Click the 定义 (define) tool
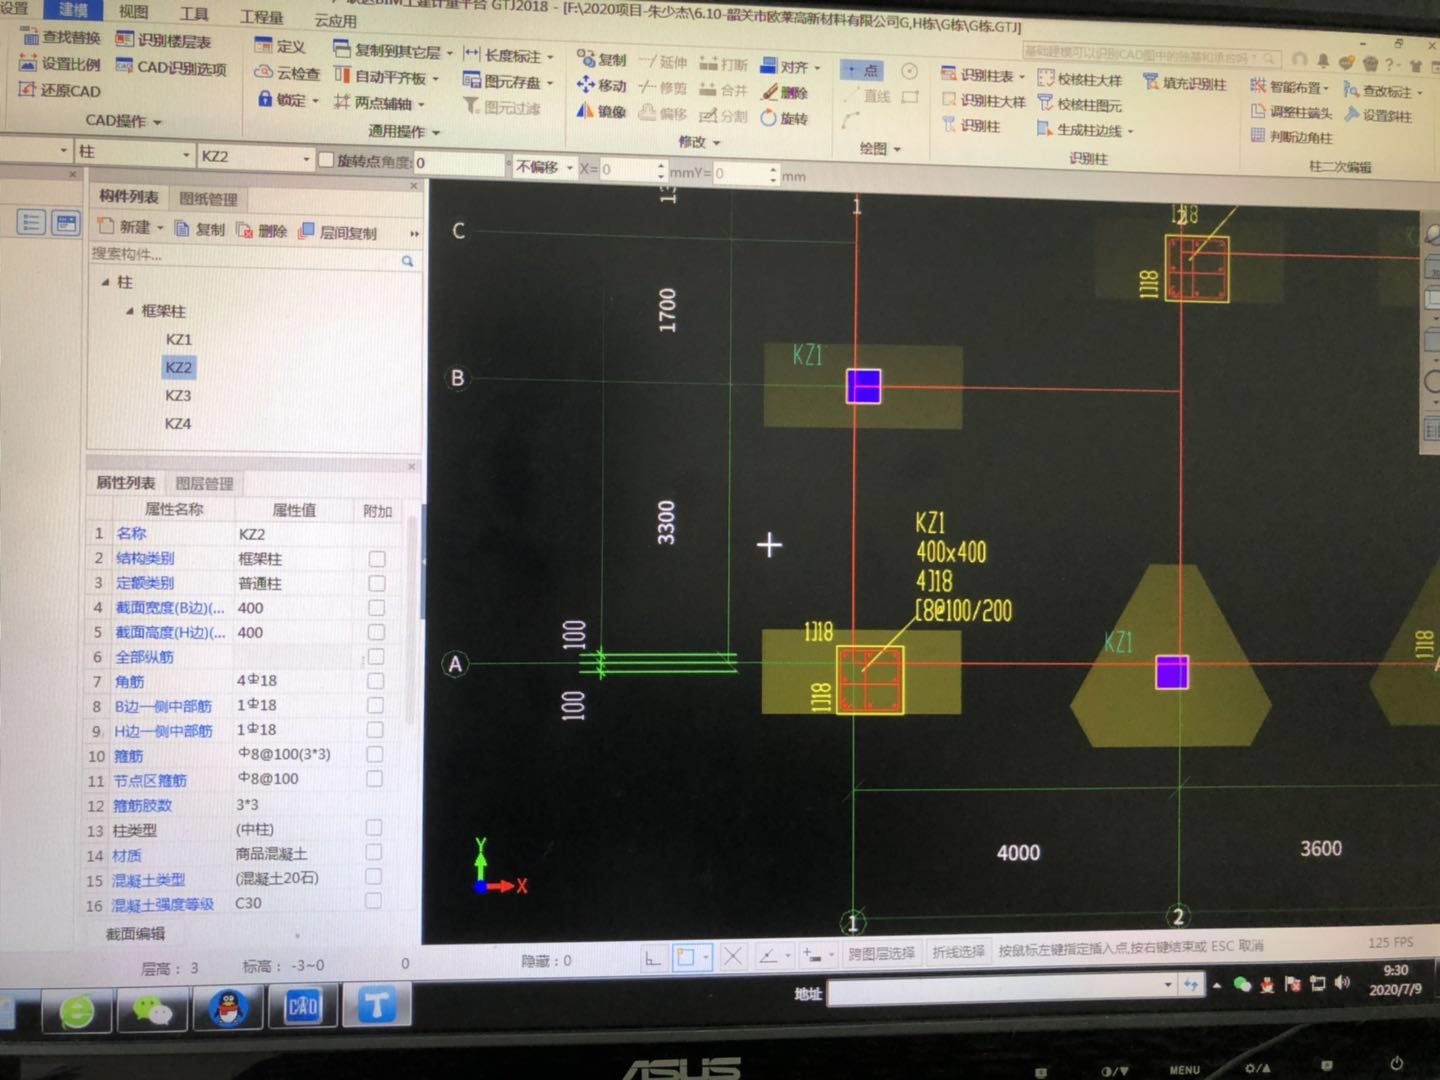The height and width of the screenshot is (1080, 1440). point(280,46)
